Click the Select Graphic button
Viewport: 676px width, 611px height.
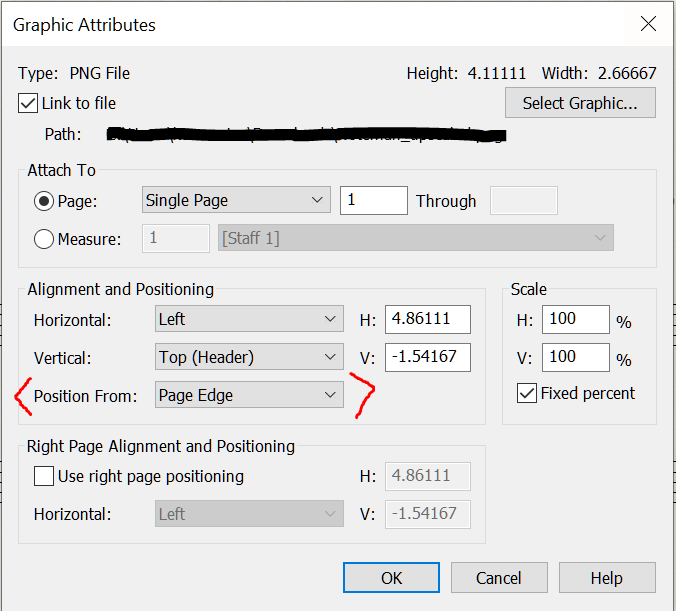(580, 103)
